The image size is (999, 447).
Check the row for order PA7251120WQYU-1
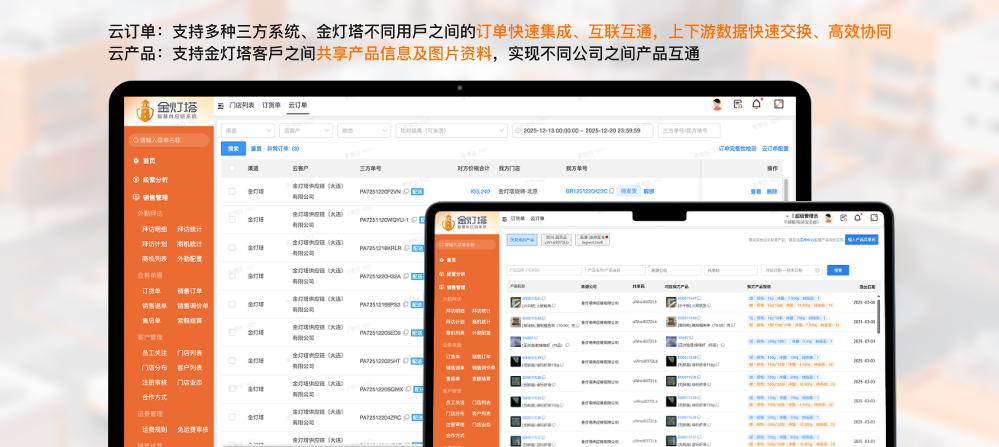[x=232, y=220]
